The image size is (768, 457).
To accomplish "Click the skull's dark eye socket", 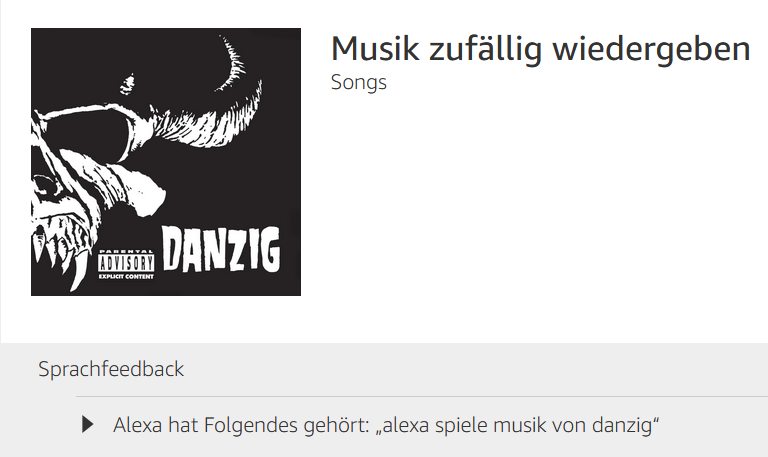I will [x=88, y=134].
